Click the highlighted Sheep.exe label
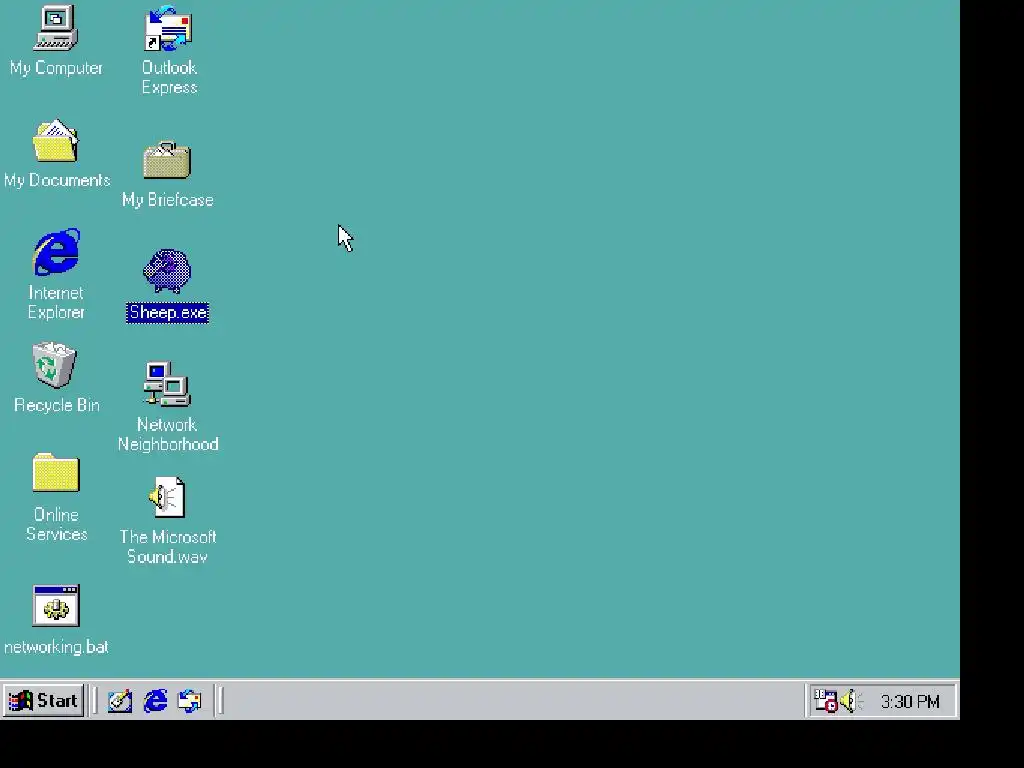 (168, 313)
